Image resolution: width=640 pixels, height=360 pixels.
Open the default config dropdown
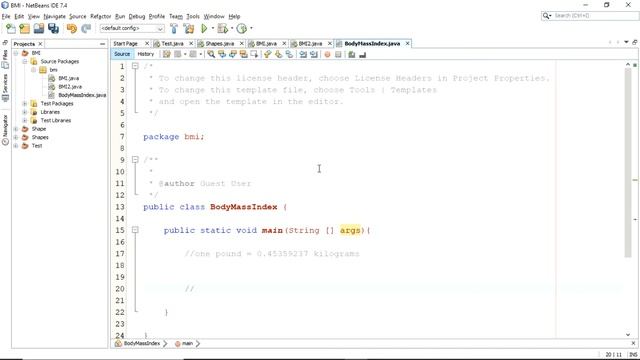coord(132,29)
